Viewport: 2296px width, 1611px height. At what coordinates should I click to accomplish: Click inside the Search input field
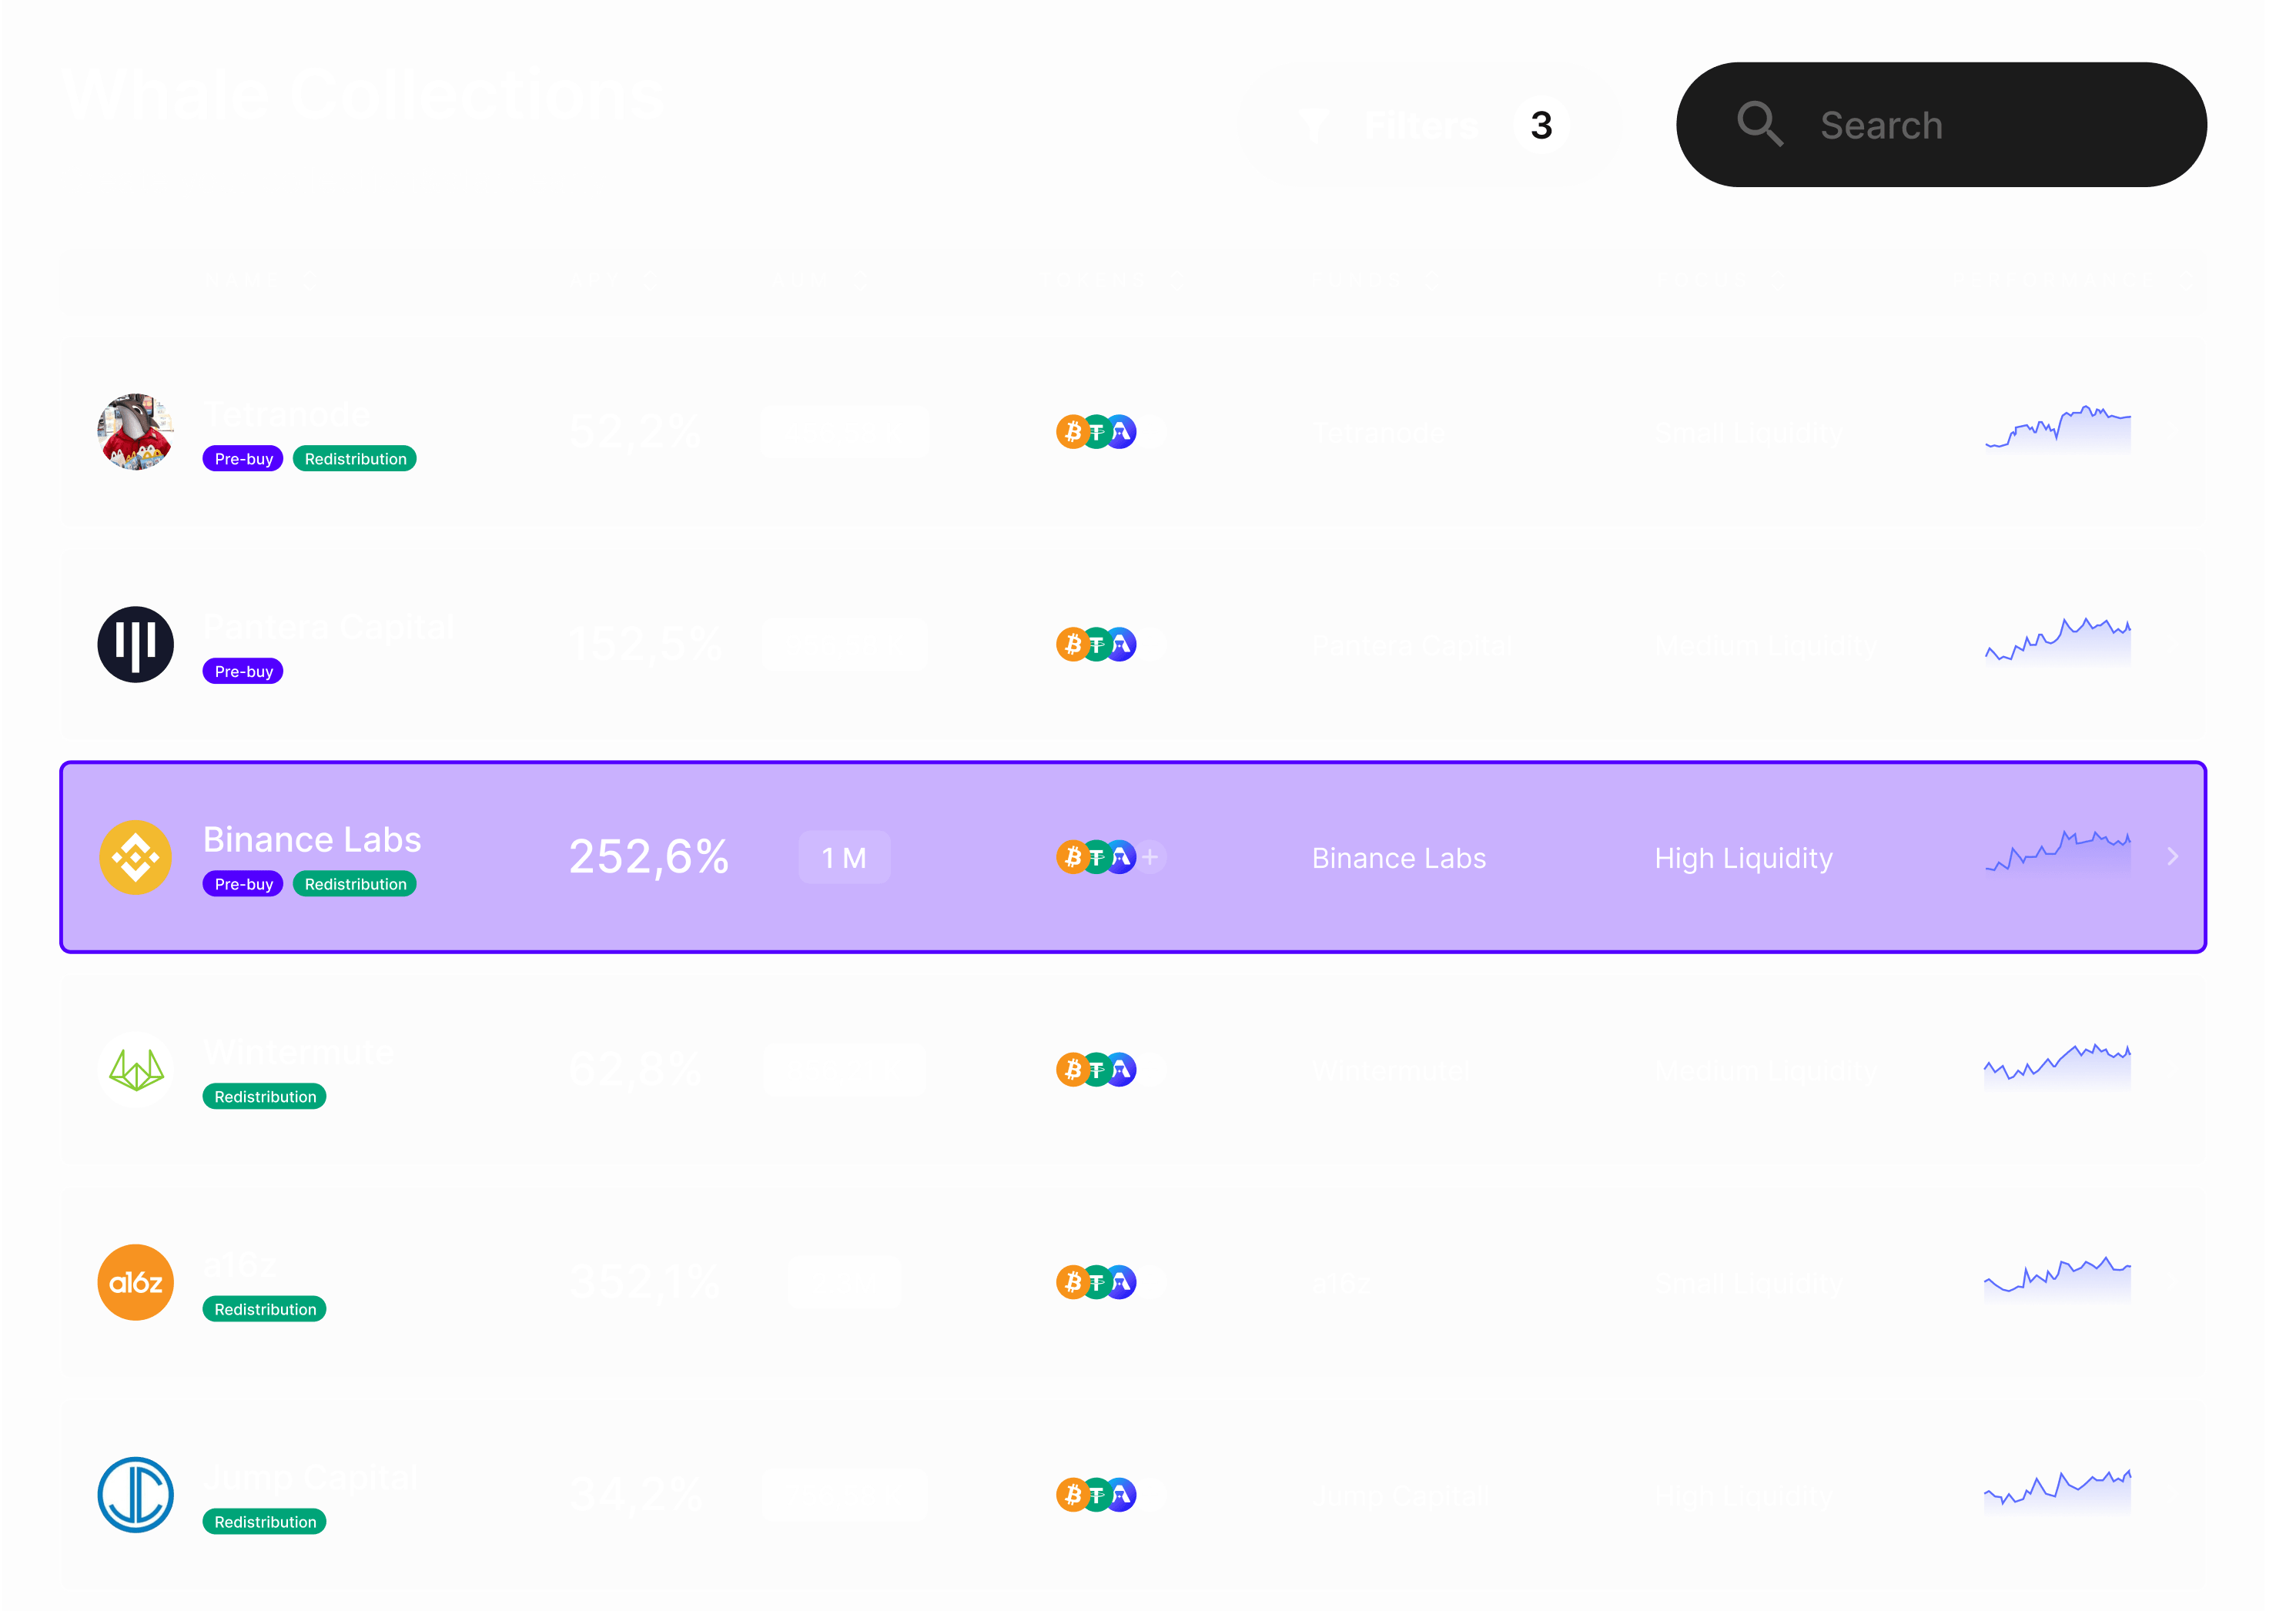point(1950,124)
